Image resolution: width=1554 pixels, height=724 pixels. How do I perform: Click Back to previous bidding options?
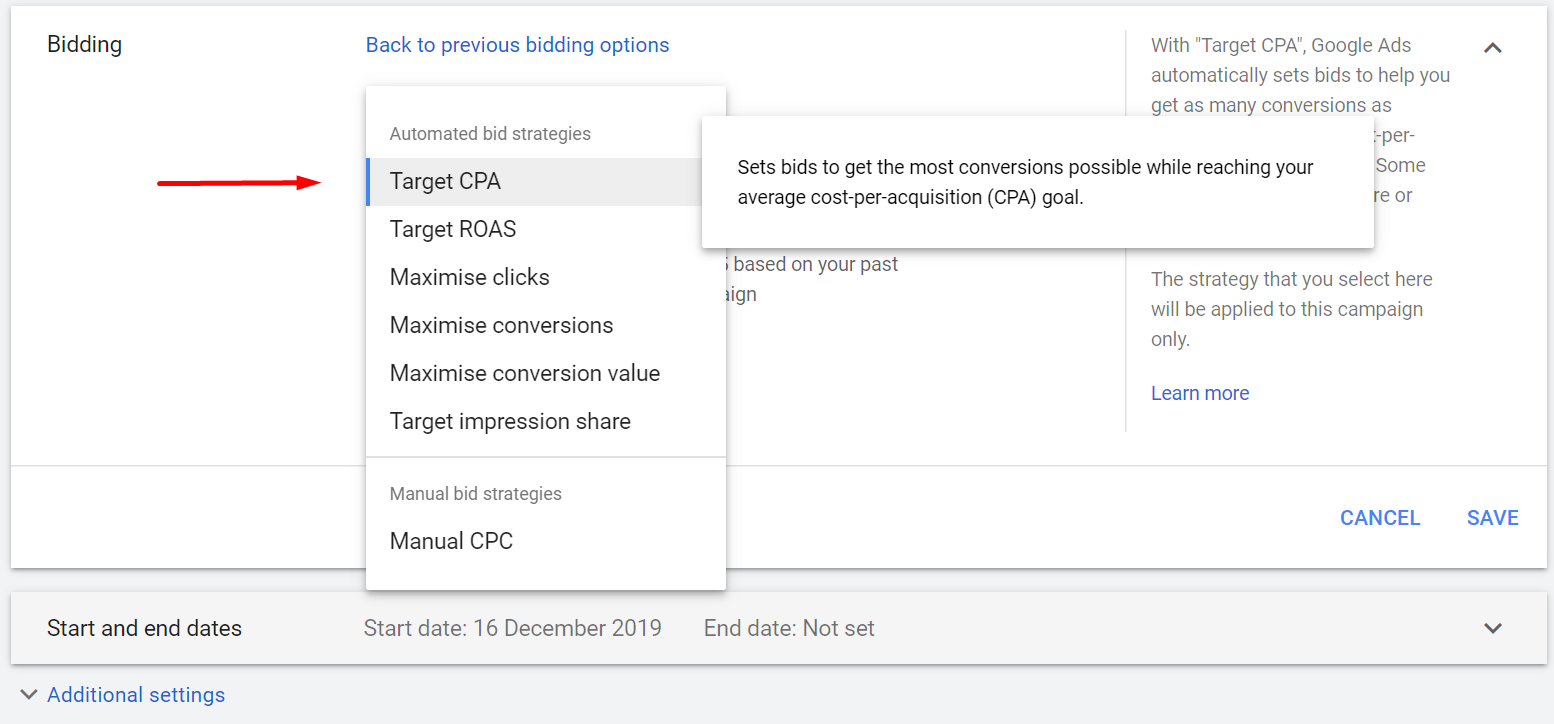[517, 45]
